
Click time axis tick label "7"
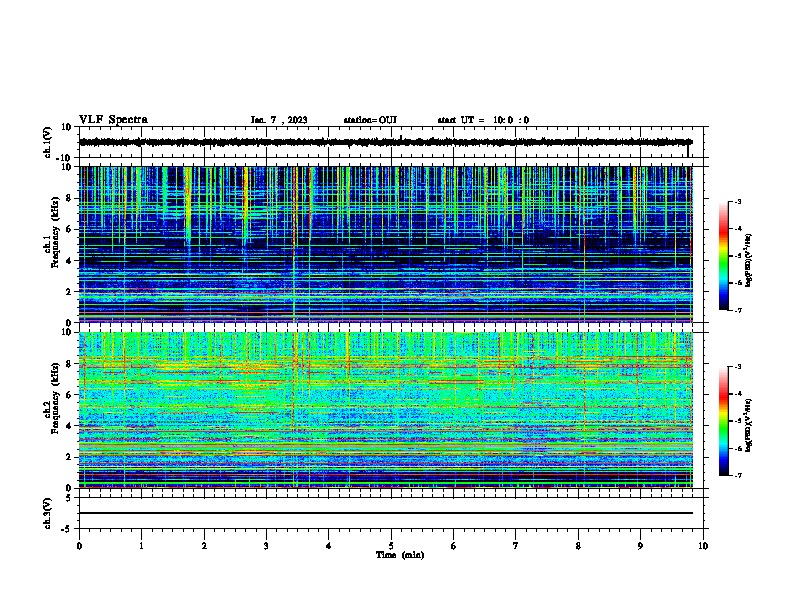pyautogui.click(x=516, y=546)
